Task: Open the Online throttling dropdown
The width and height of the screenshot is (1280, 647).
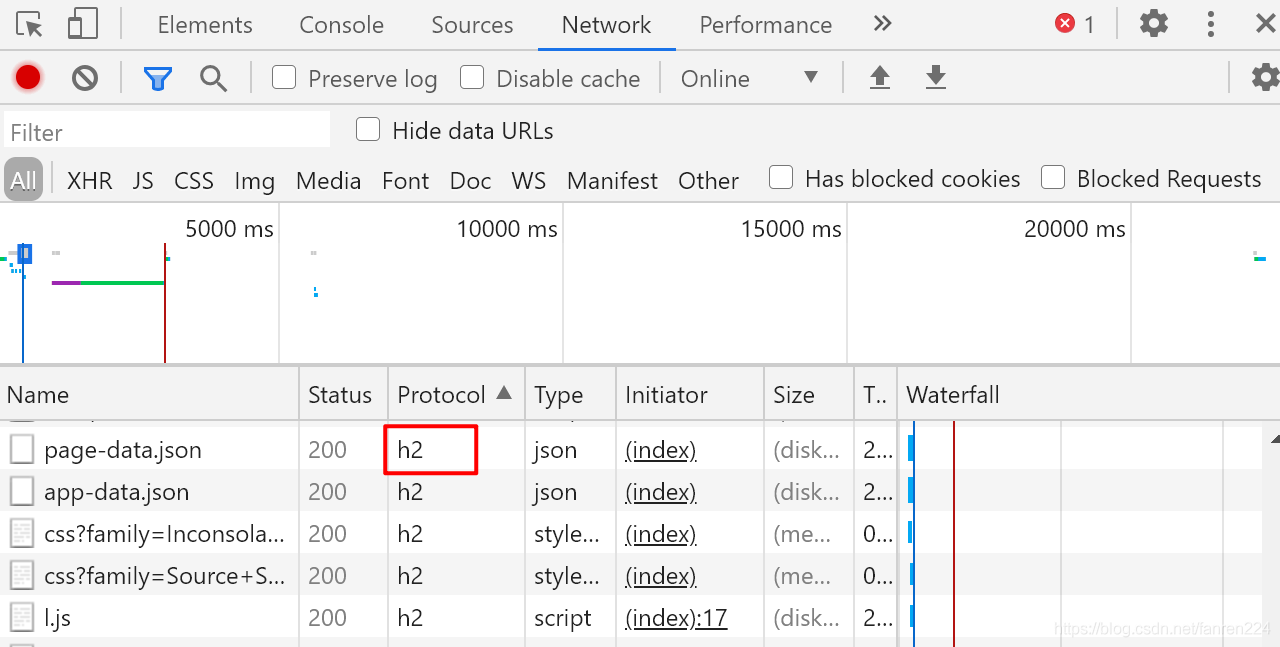Action: (x=750, y=78)
